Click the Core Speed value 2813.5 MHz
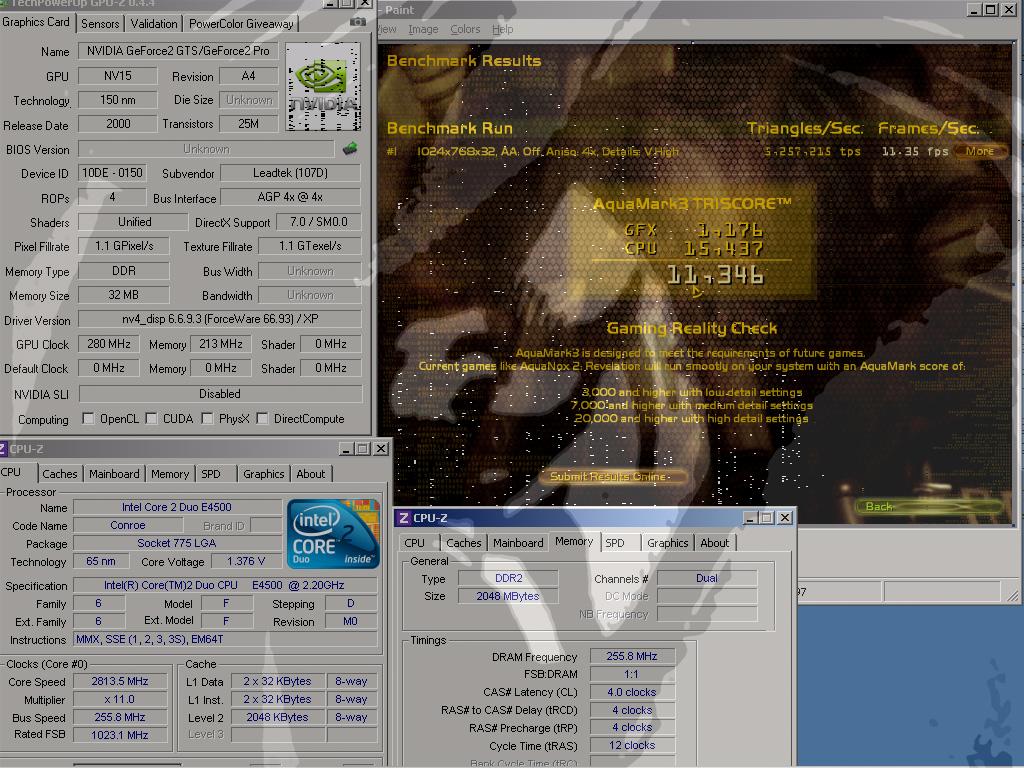1024x768 pixels. [120, 682]
